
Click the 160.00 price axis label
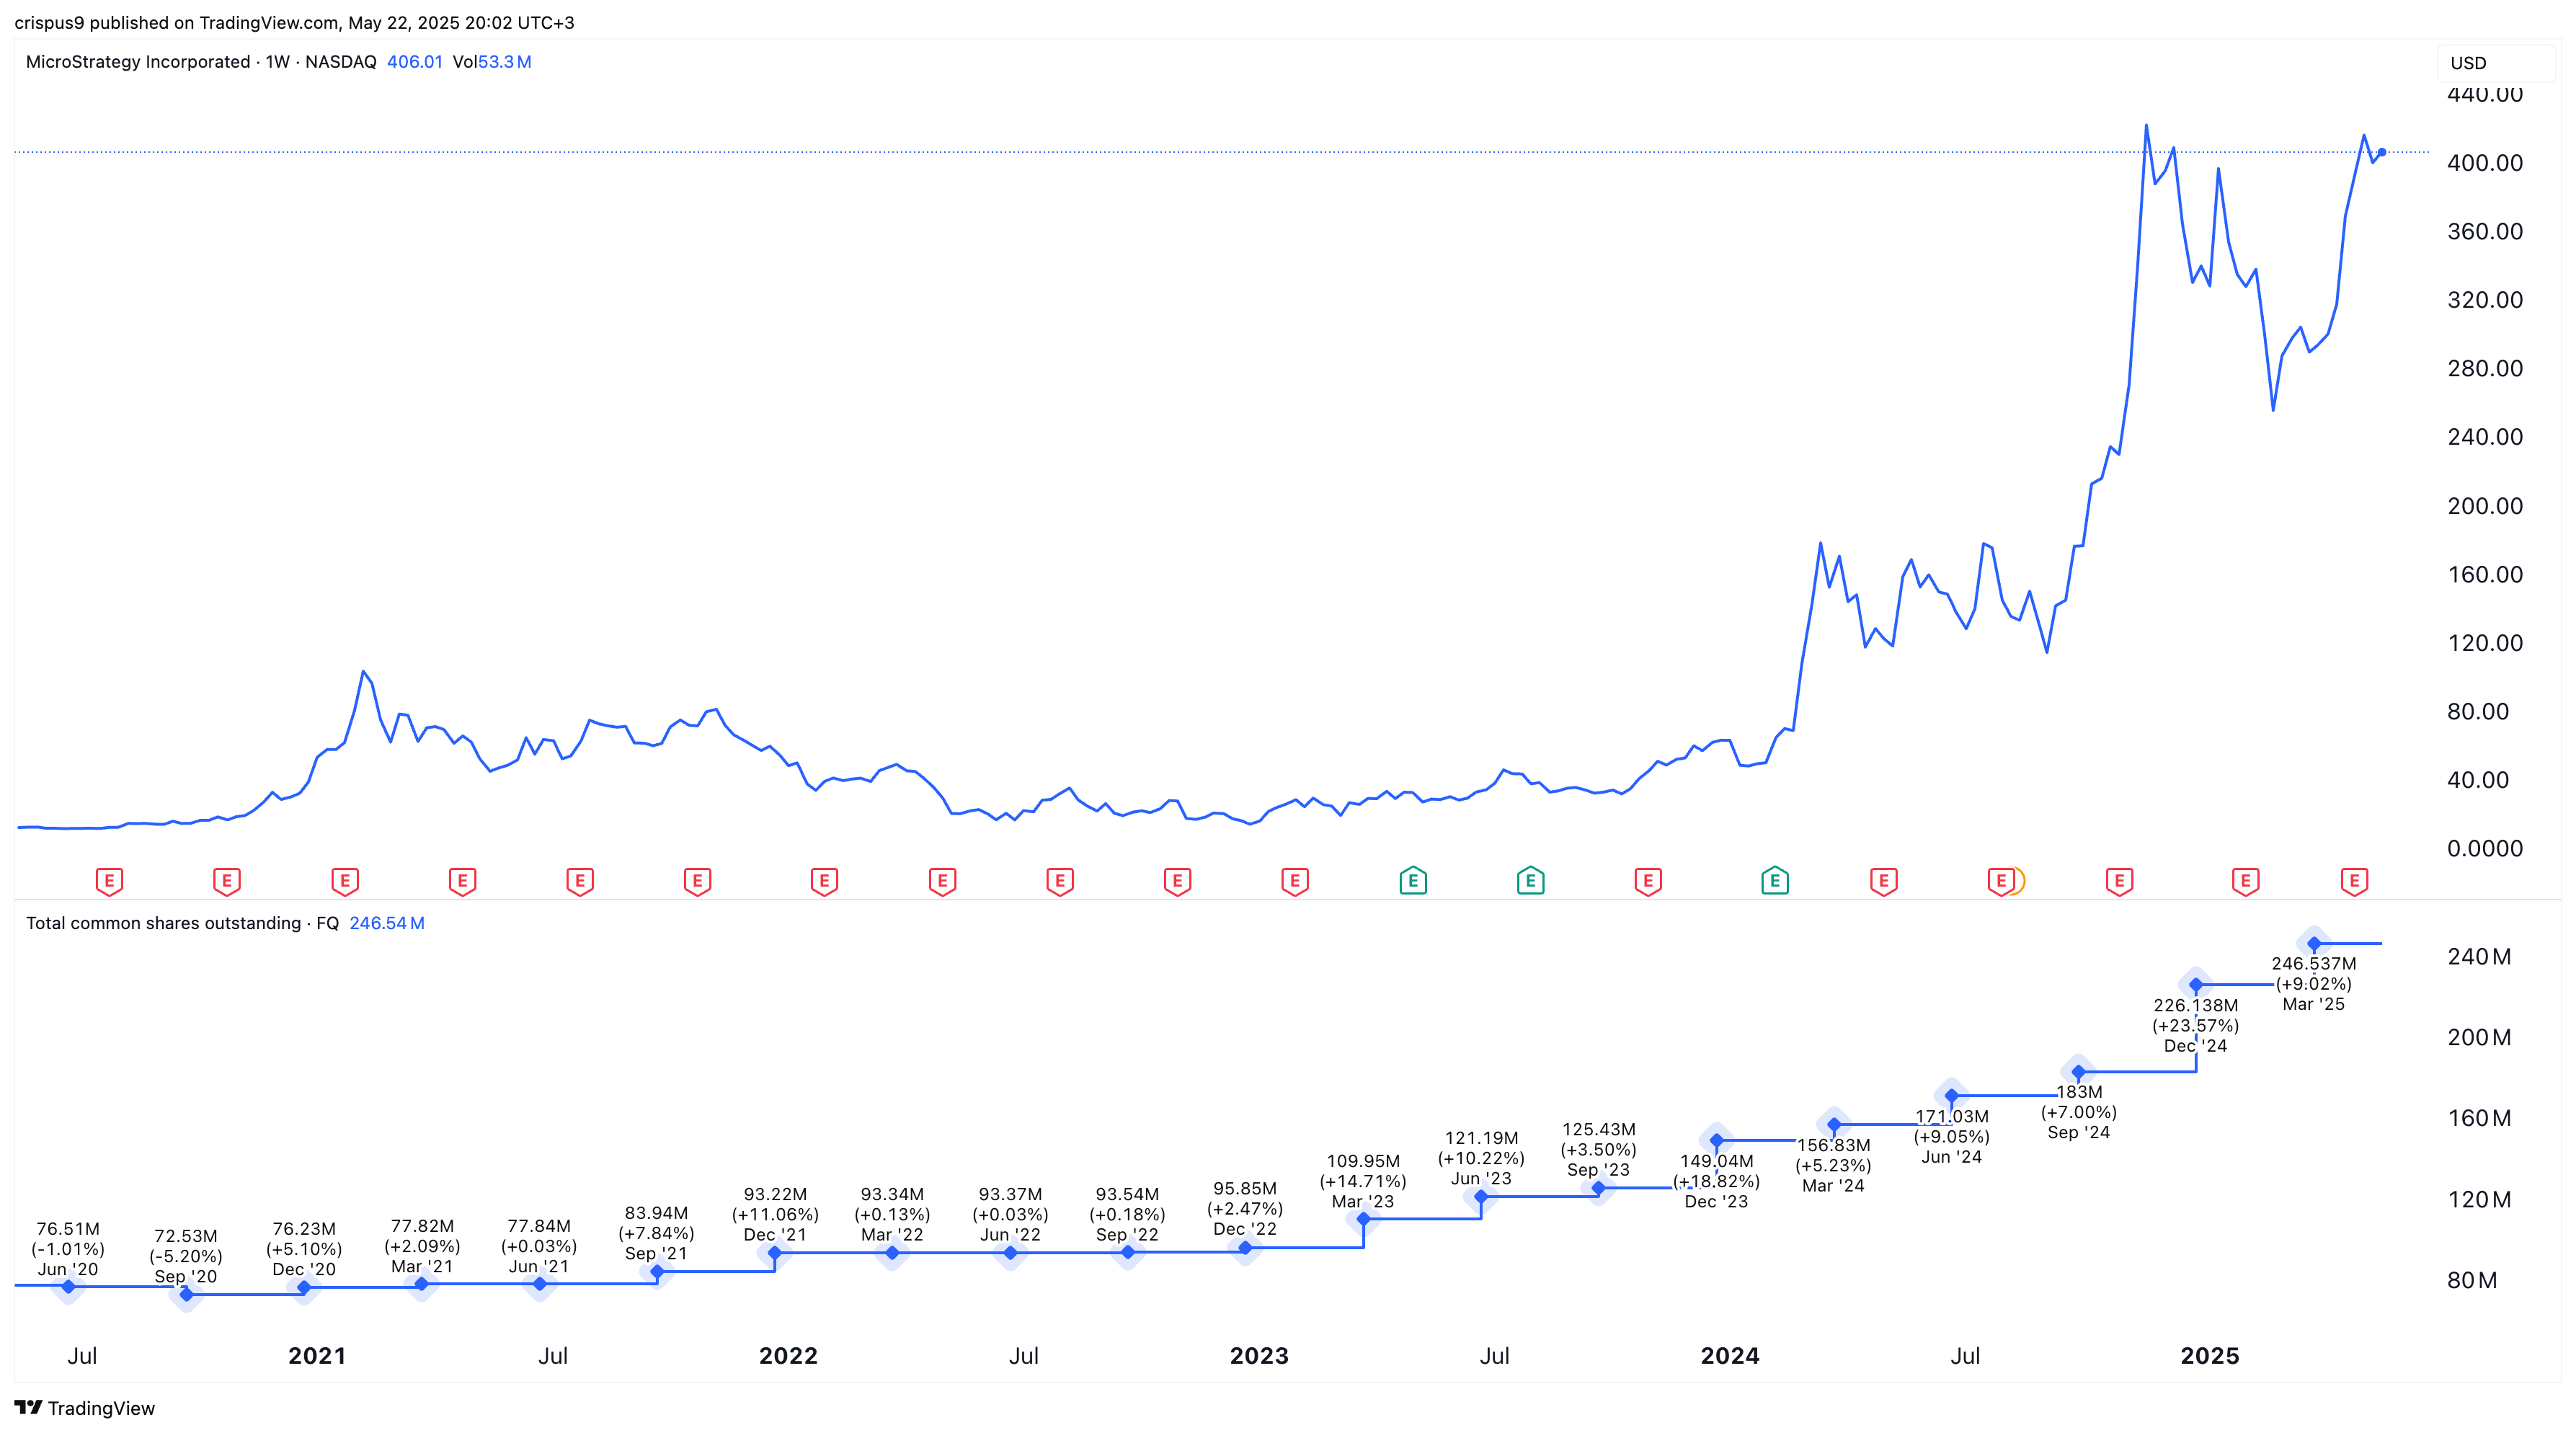tap(2485, 575)
